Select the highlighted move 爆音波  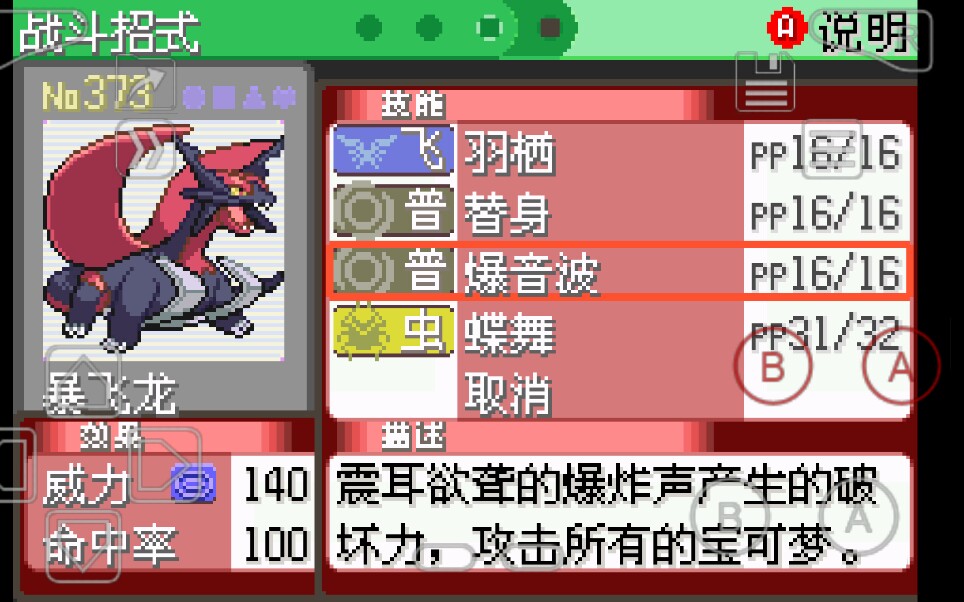point(620,271)
